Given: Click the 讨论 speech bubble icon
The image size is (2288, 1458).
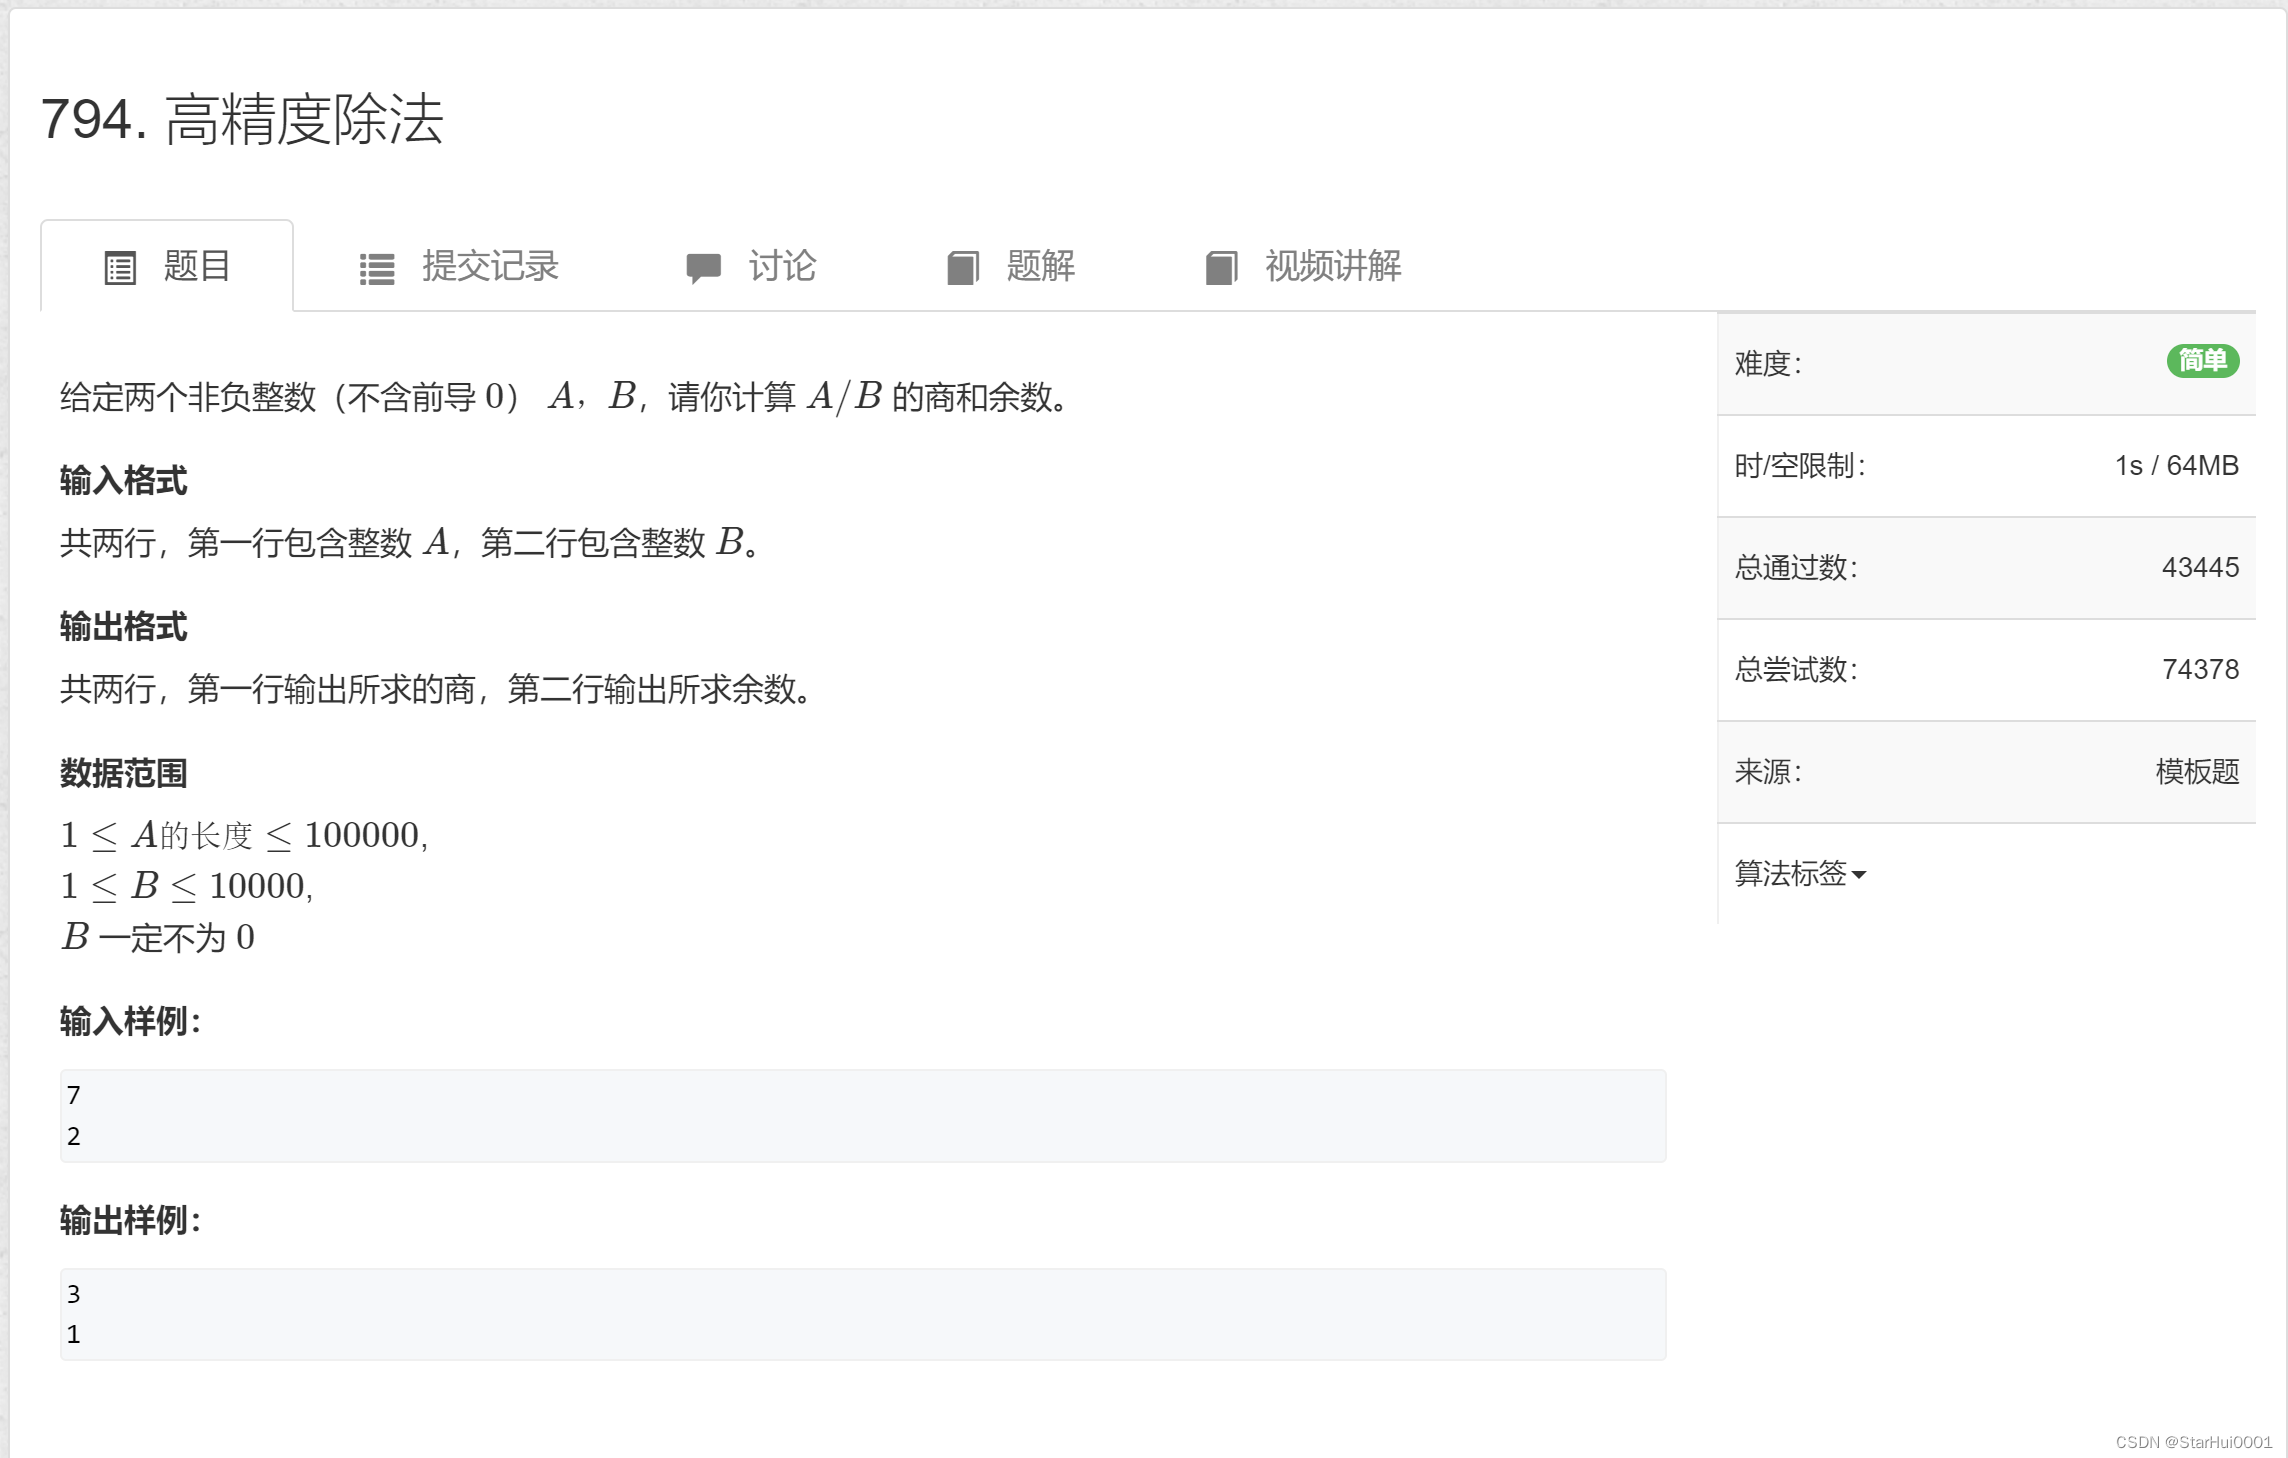Looking at the screenshot, I should (x=703, y=268).
